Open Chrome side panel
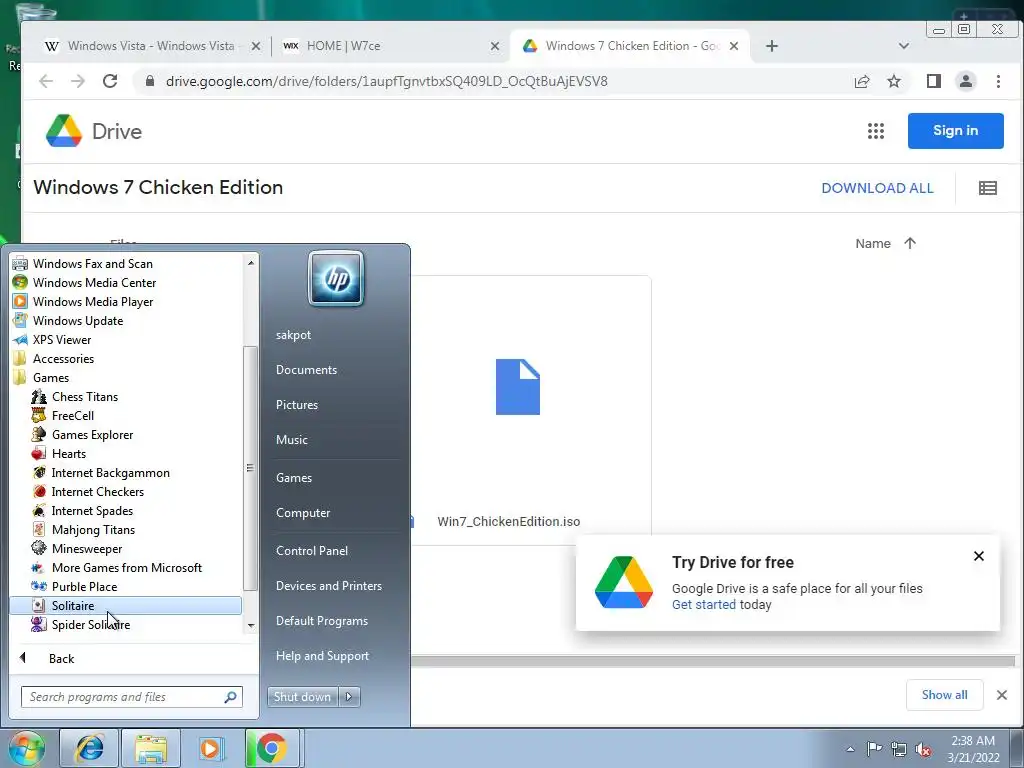Screen dimensions: 1024x768 (x=933, y=81)
